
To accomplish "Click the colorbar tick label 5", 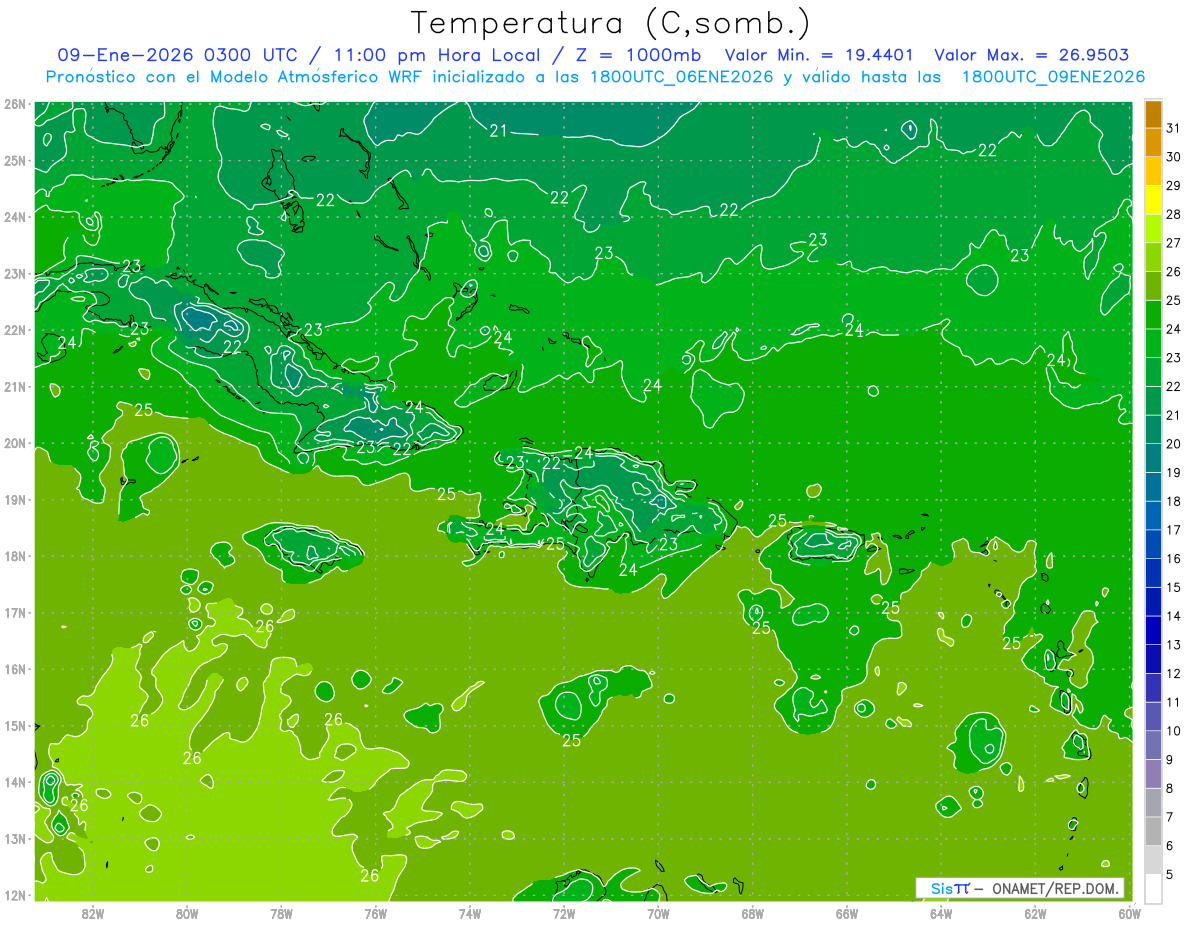I will point(1171,875).
